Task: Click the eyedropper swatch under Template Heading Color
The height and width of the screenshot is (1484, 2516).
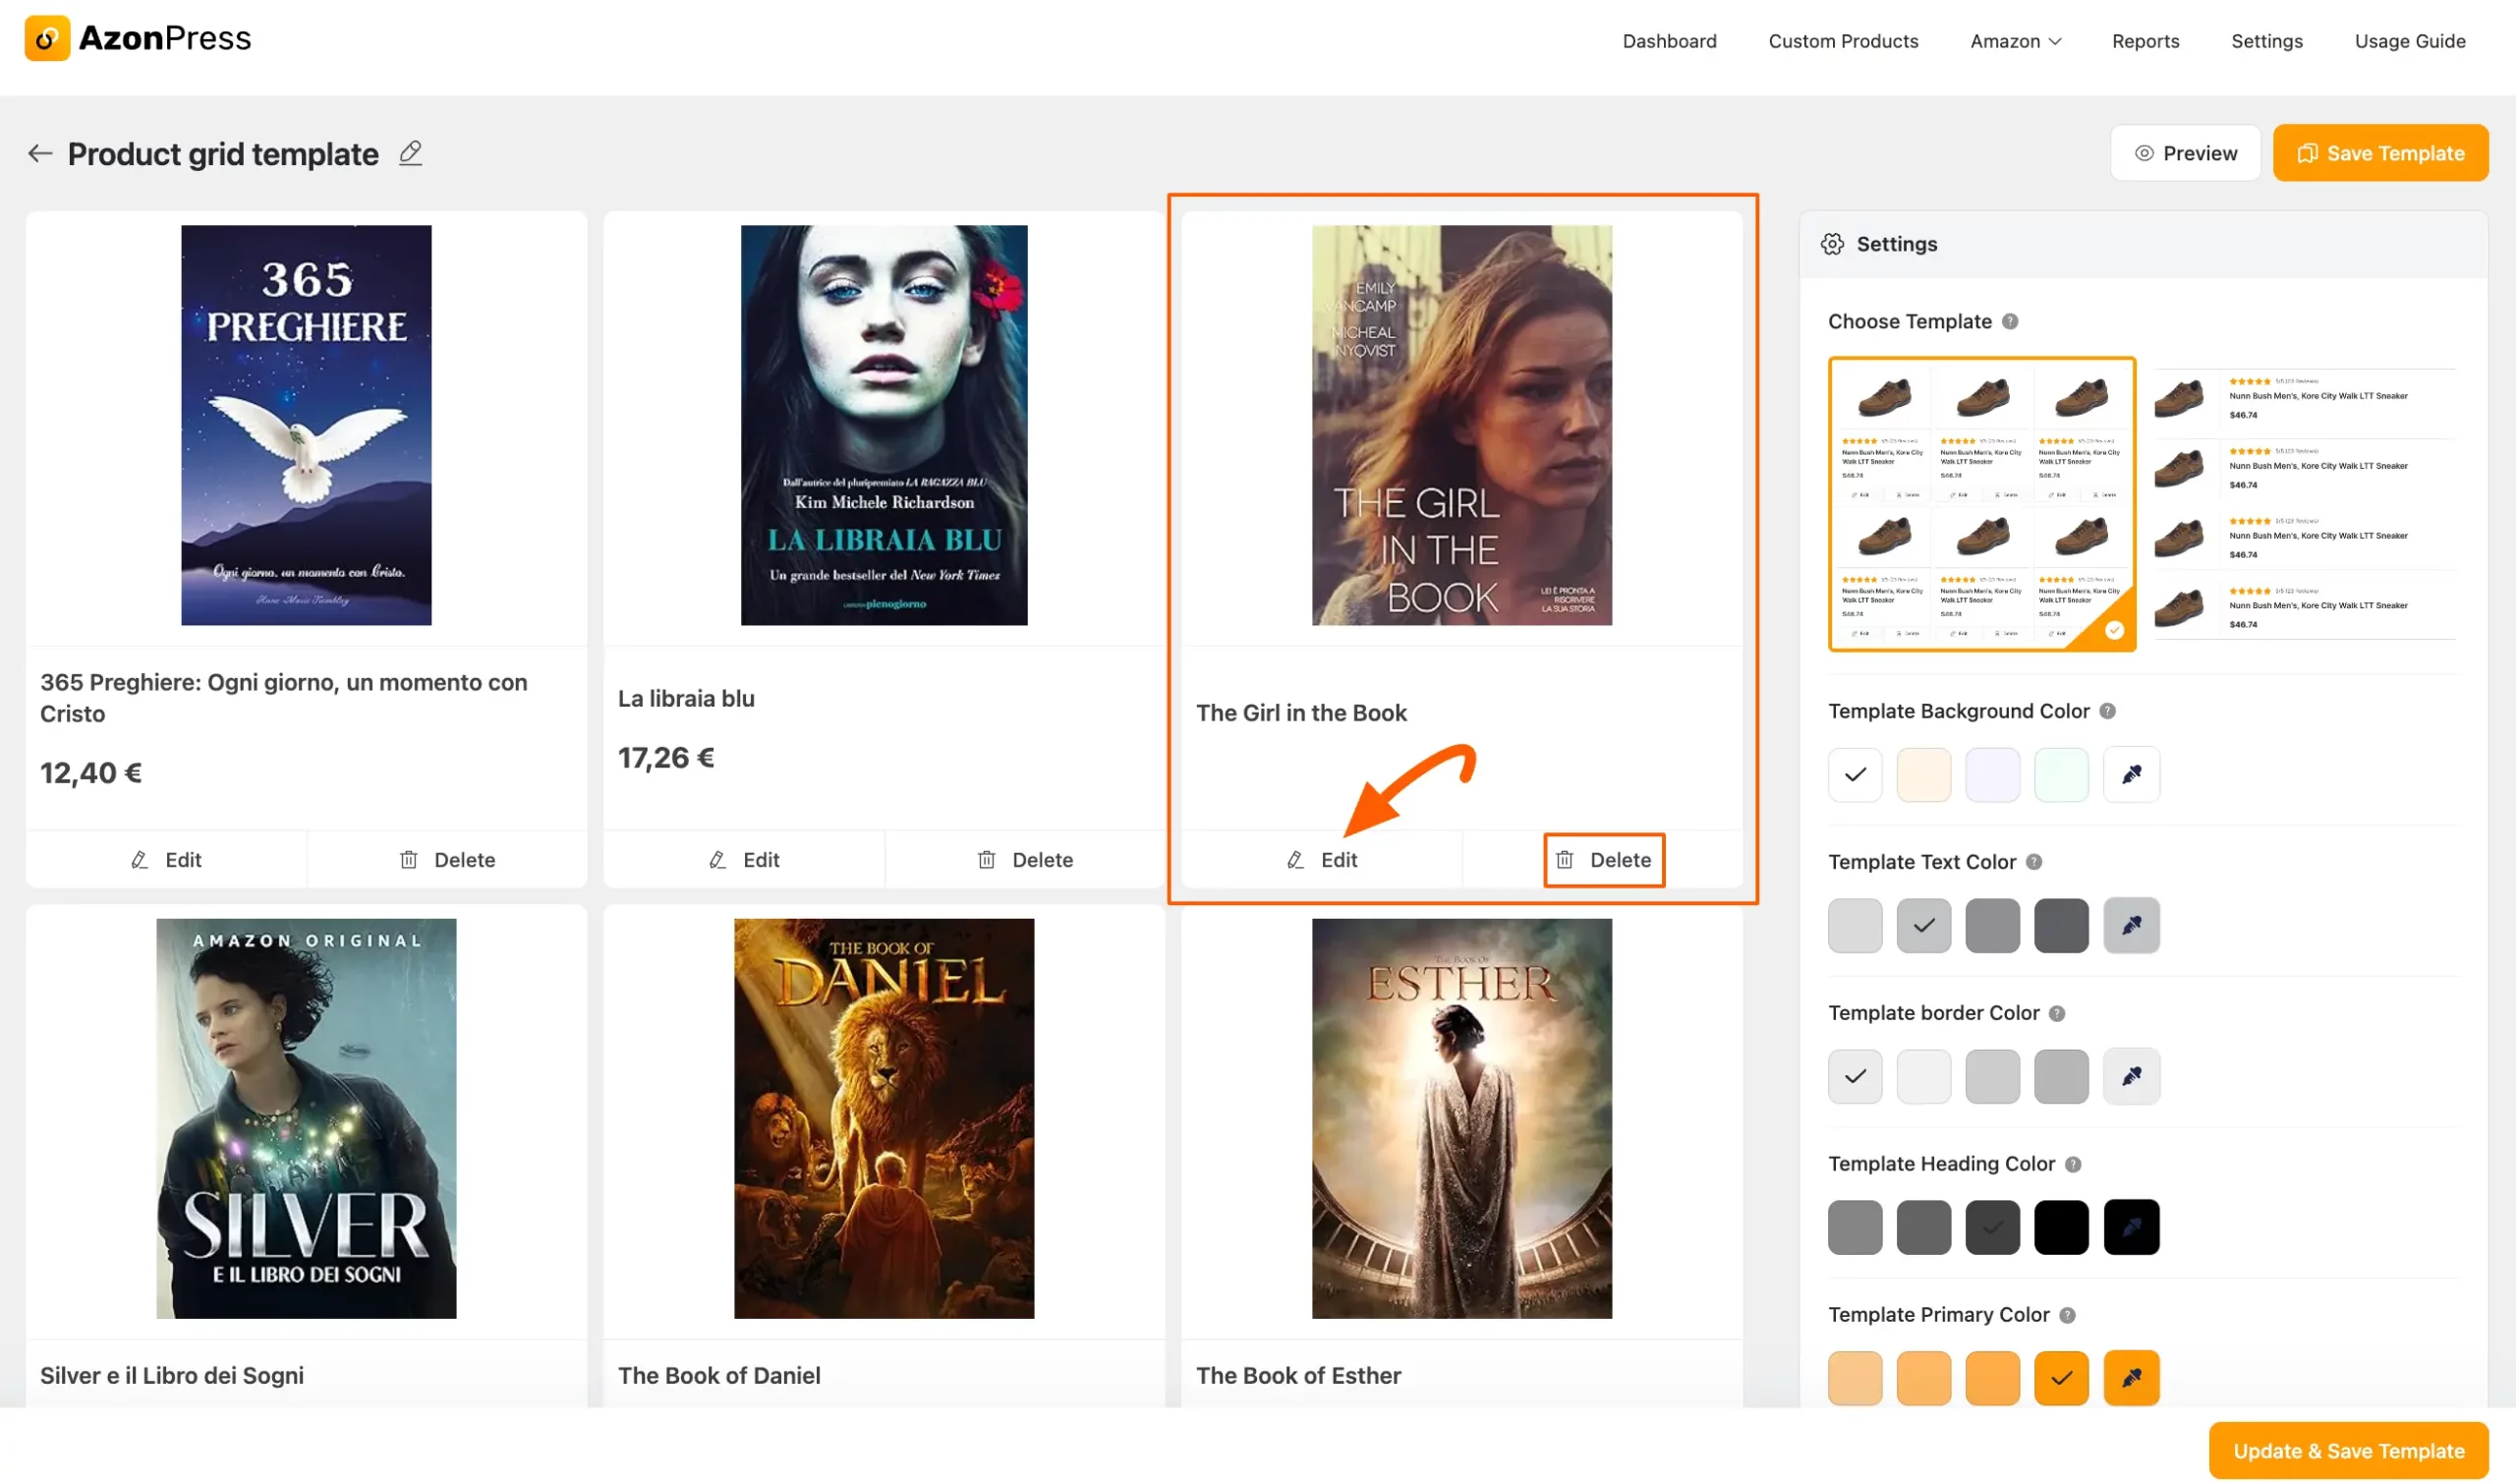Action: [x=2131, y=1226]
